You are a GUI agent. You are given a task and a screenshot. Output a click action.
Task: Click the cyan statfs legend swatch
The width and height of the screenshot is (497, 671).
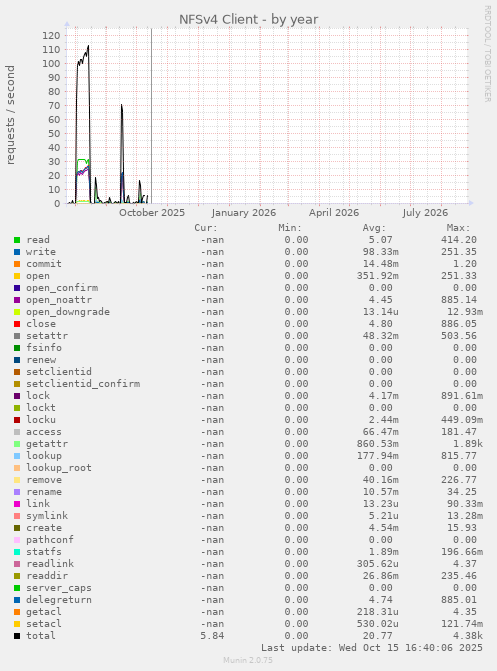pos(17,552)
